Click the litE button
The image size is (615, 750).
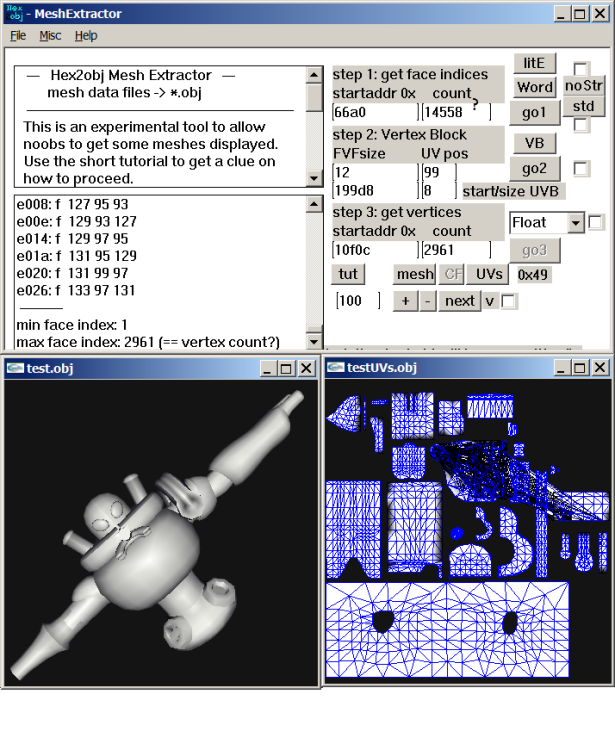(534, 63)
